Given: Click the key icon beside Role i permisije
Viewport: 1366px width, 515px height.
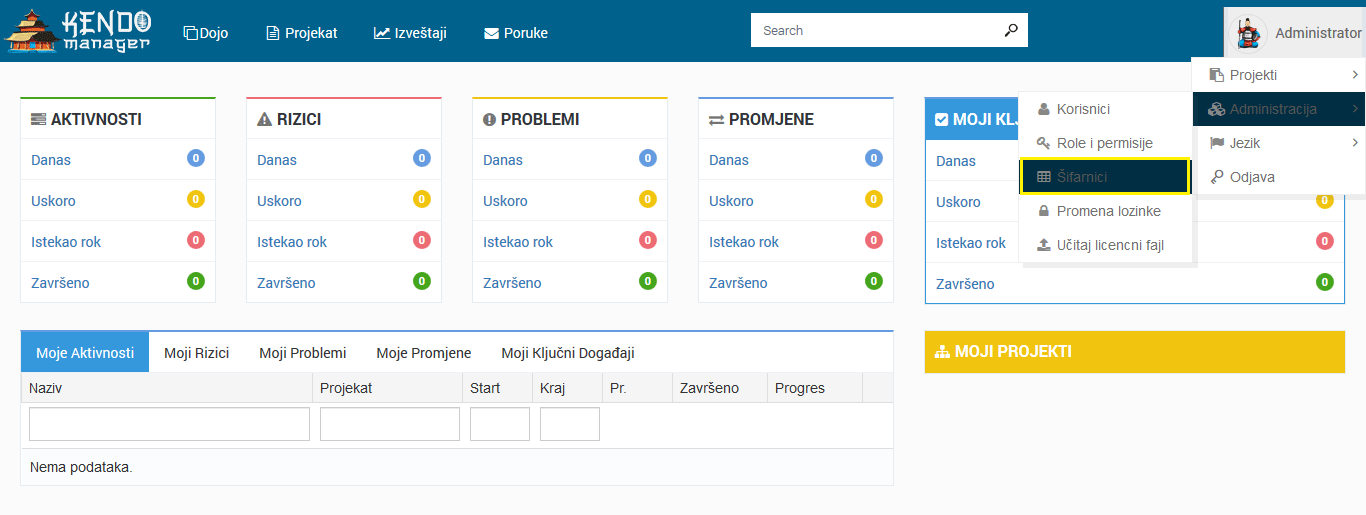Looking at the screenshot, I should click(1044, 143).
